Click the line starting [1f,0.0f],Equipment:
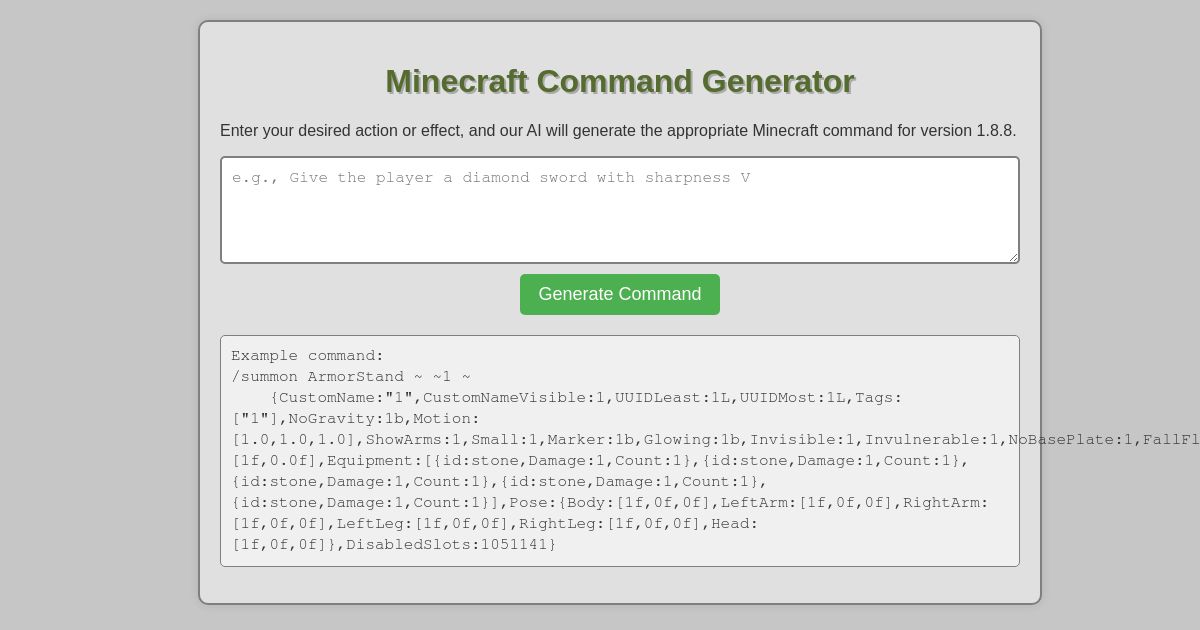The height and width of the screenshot is (630, 1200). [x=600, y=461]
